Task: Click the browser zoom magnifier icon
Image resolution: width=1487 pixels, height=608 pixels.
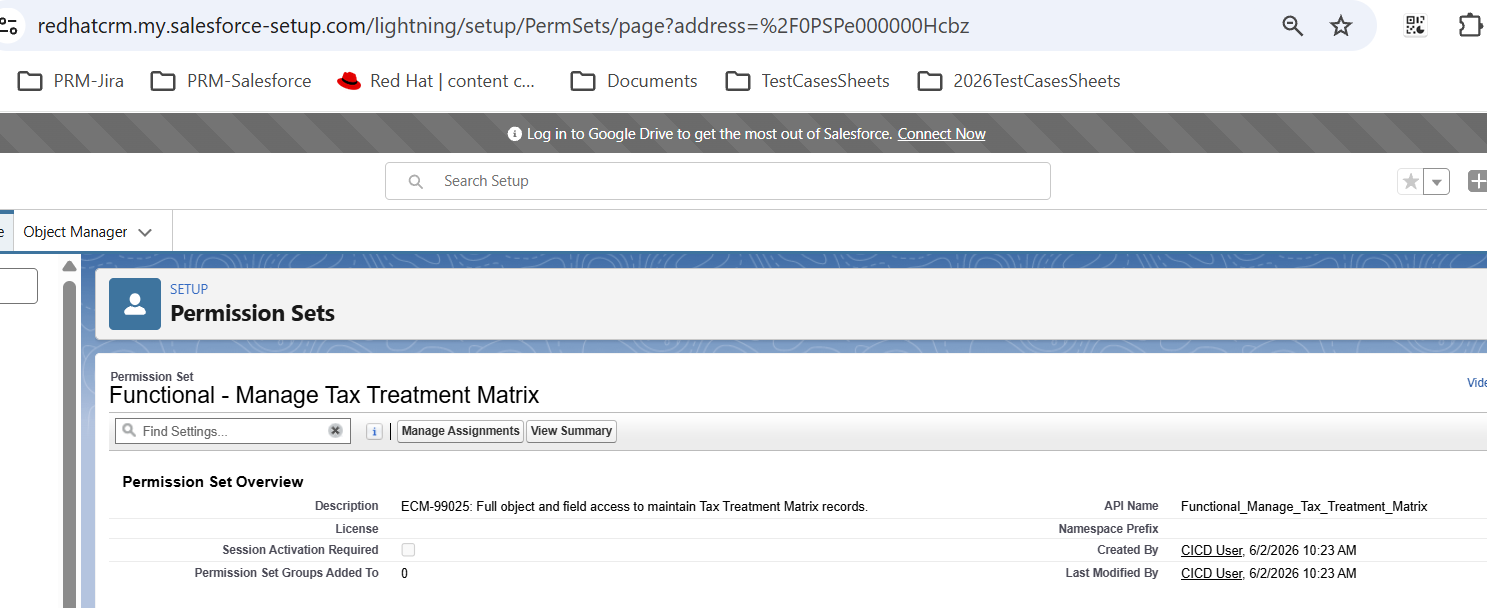Action: (1293, 26)
